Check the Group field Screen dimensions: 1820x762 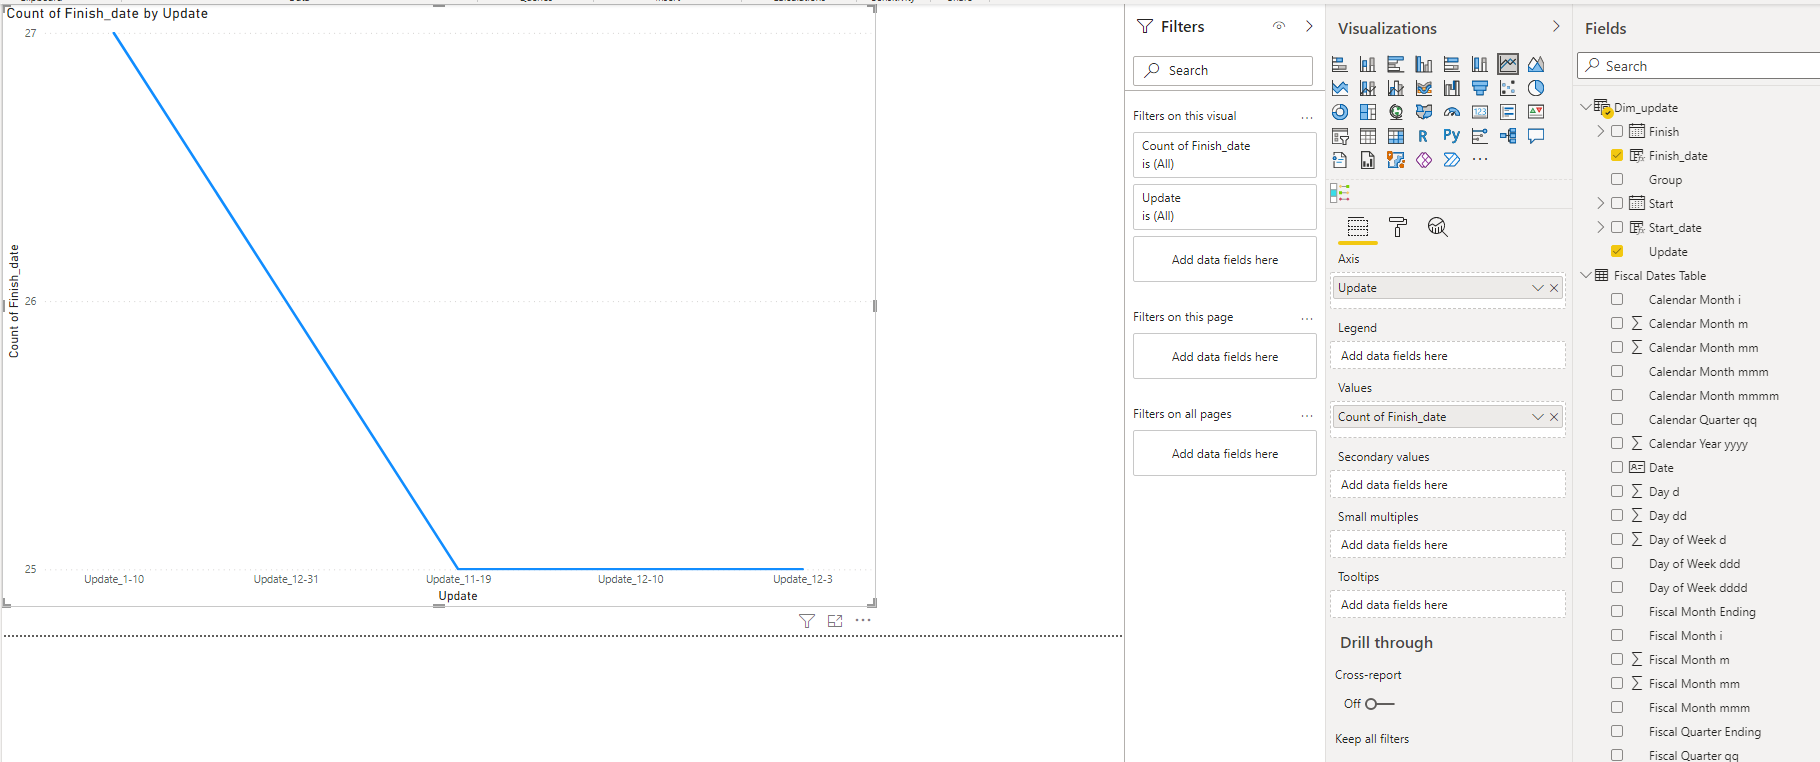1617,179
